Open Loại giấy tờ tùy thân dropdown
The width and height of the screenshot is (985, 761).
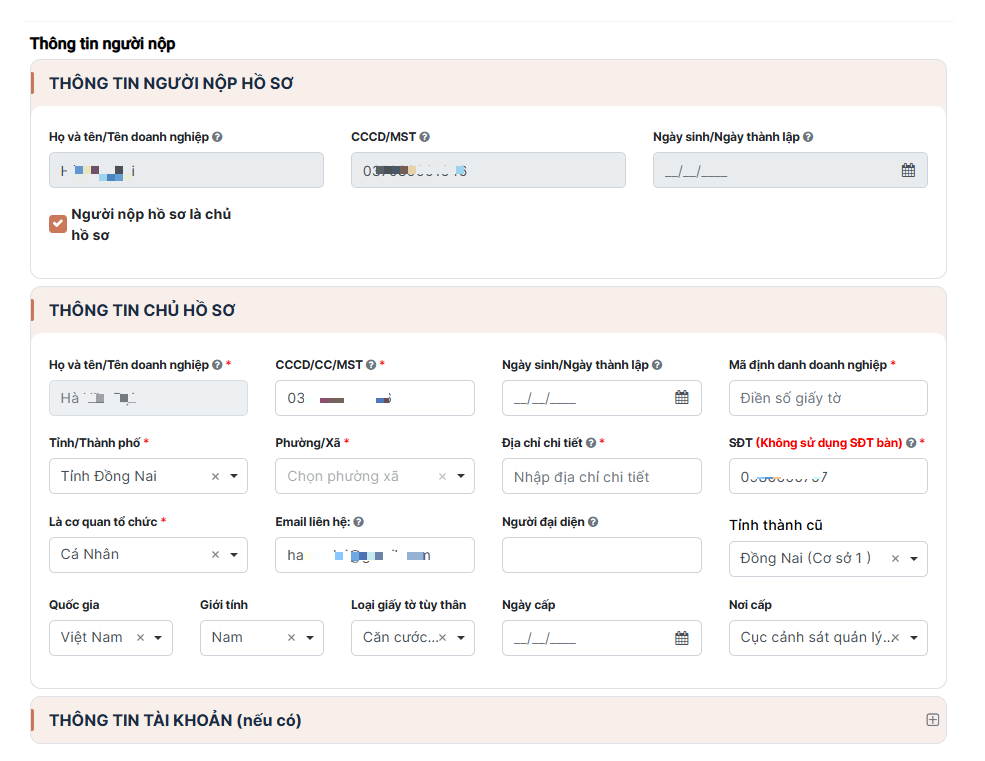tap(461, 638)
